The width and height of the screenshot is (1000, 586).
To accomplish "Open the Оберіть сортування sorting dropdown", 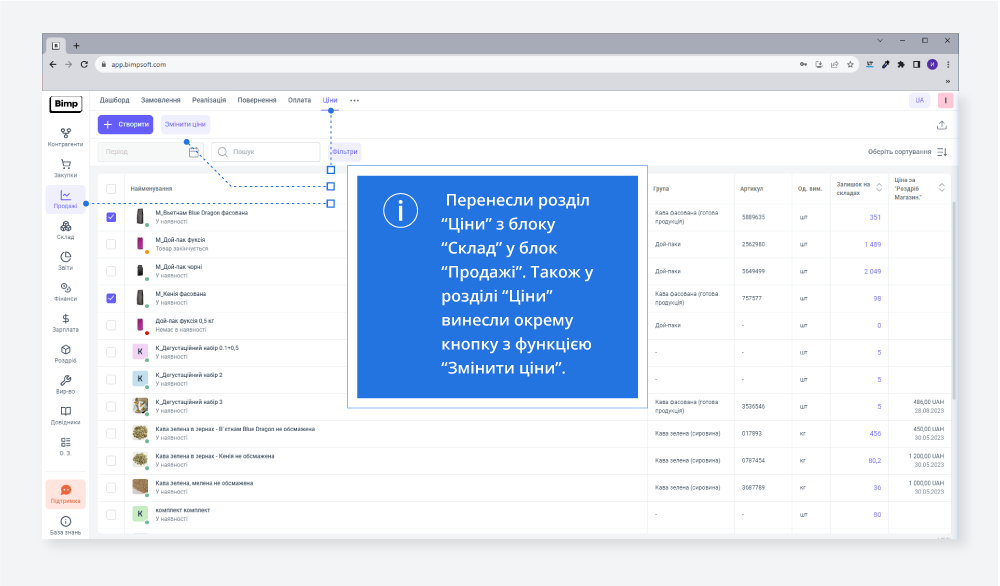I will point(907,152).
